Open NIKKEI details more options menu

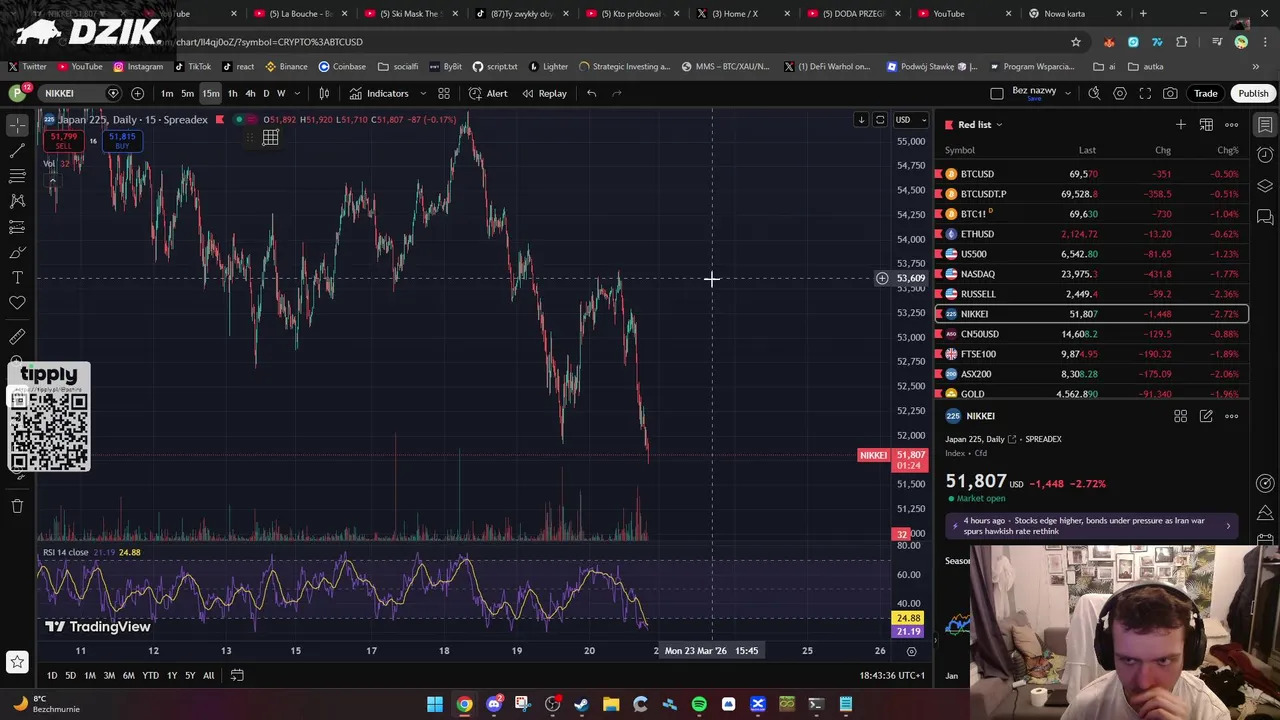tap(1232, 416)
